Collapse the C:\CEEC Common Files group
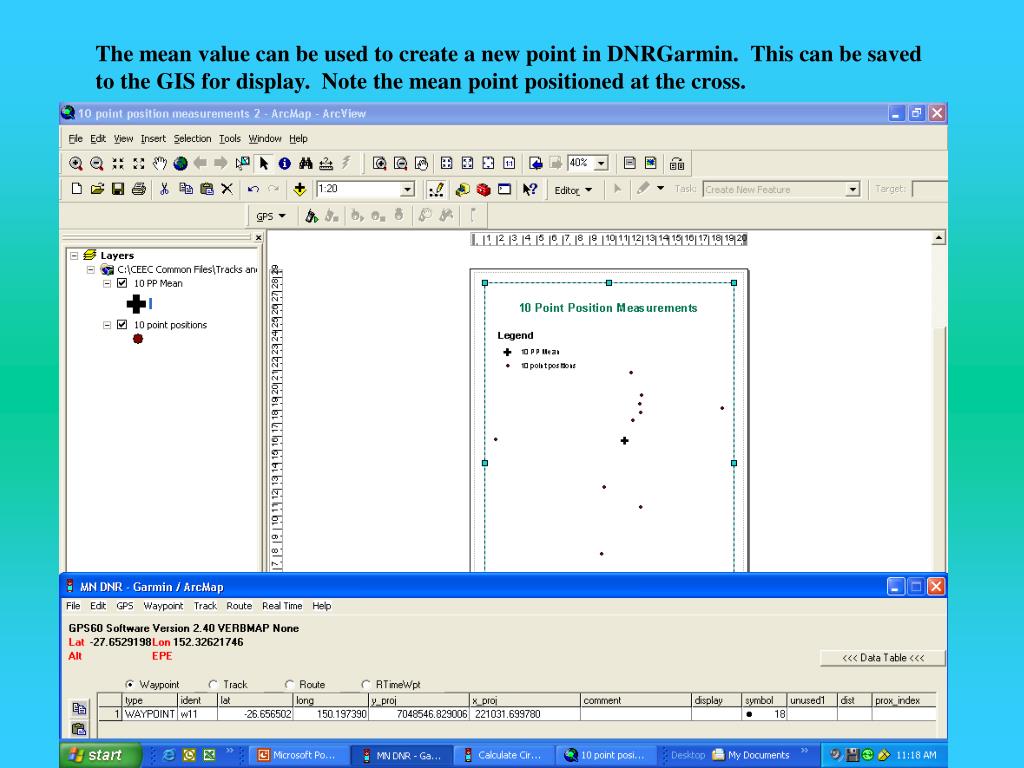 (x=91, y=269)
